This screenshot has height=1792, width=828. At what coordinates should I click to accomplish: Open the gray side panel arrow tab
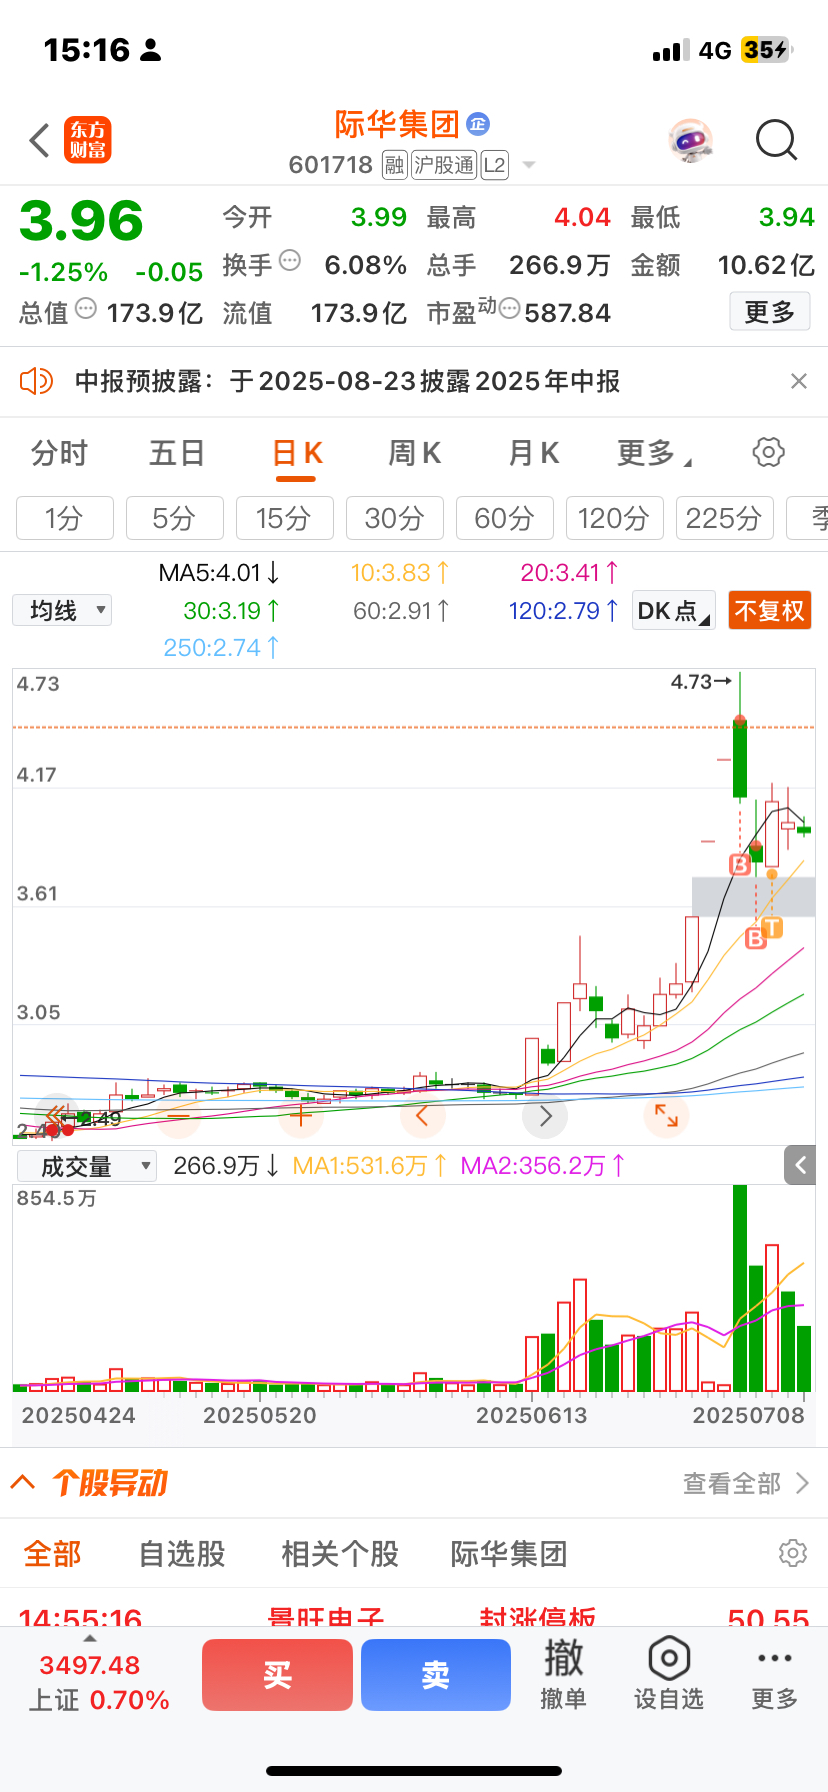(800, 1164)
